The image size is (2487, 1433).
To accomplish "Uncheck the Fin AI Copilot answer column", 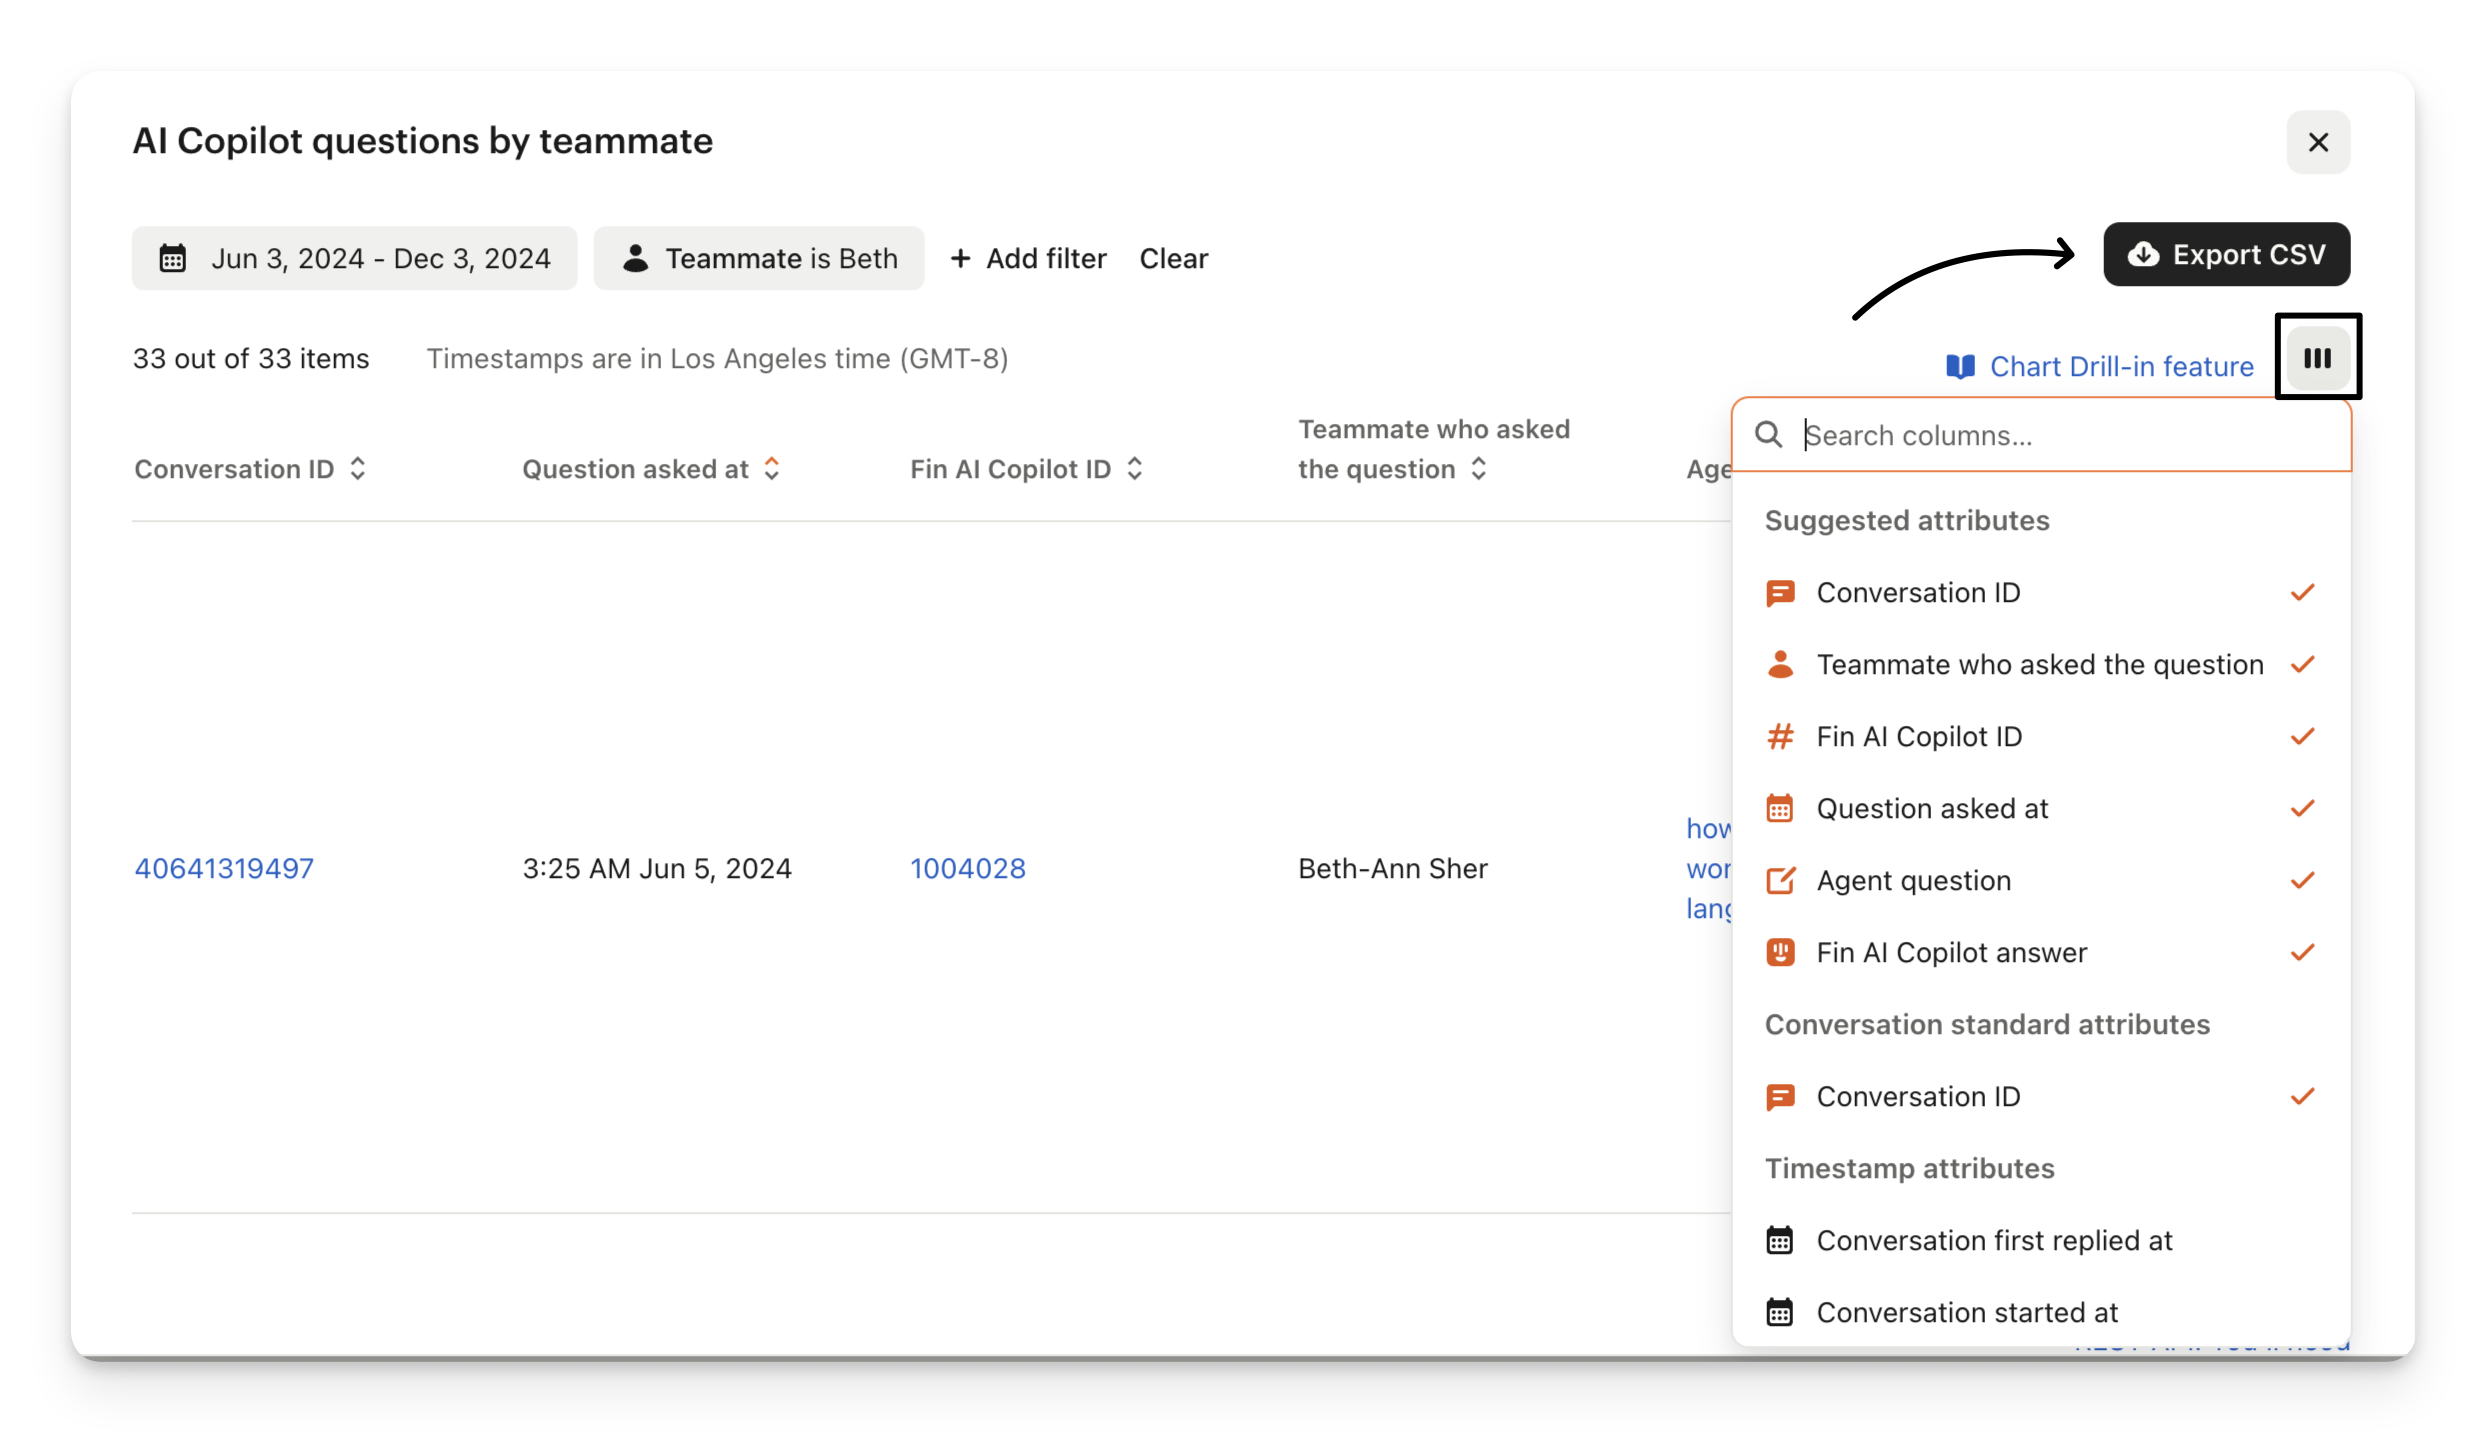I will 2040,953.
